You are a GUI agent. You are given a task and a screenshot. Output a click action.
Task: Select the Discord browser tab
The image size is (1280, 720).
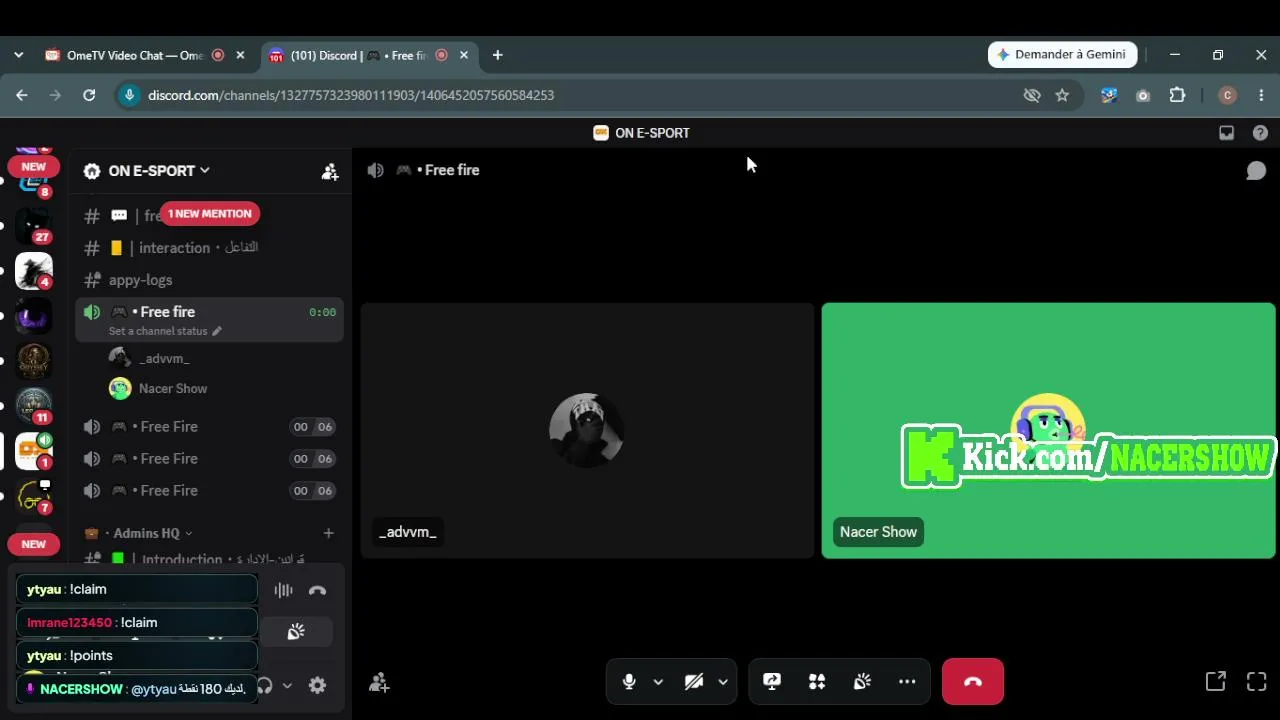pyautogui.click(x=359, y=55)
